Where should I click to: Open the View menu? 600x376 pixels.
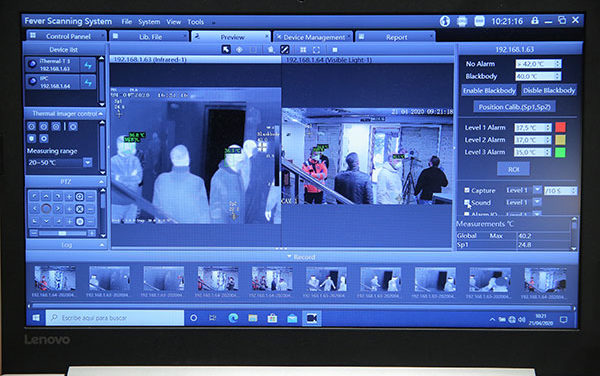coord(173,22)
